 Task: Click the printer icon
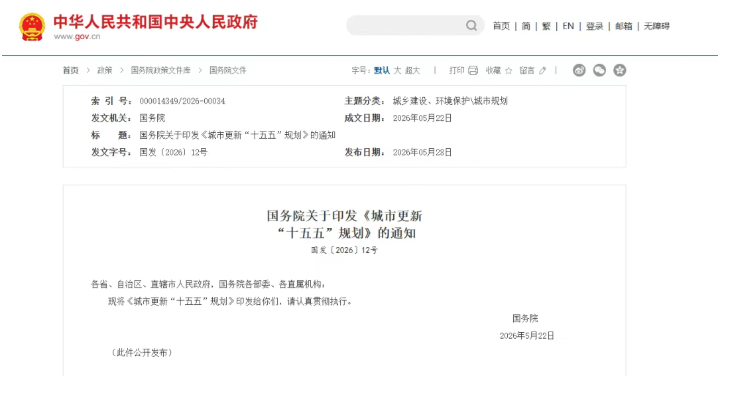pyautogui.click(x=473, y=70)
